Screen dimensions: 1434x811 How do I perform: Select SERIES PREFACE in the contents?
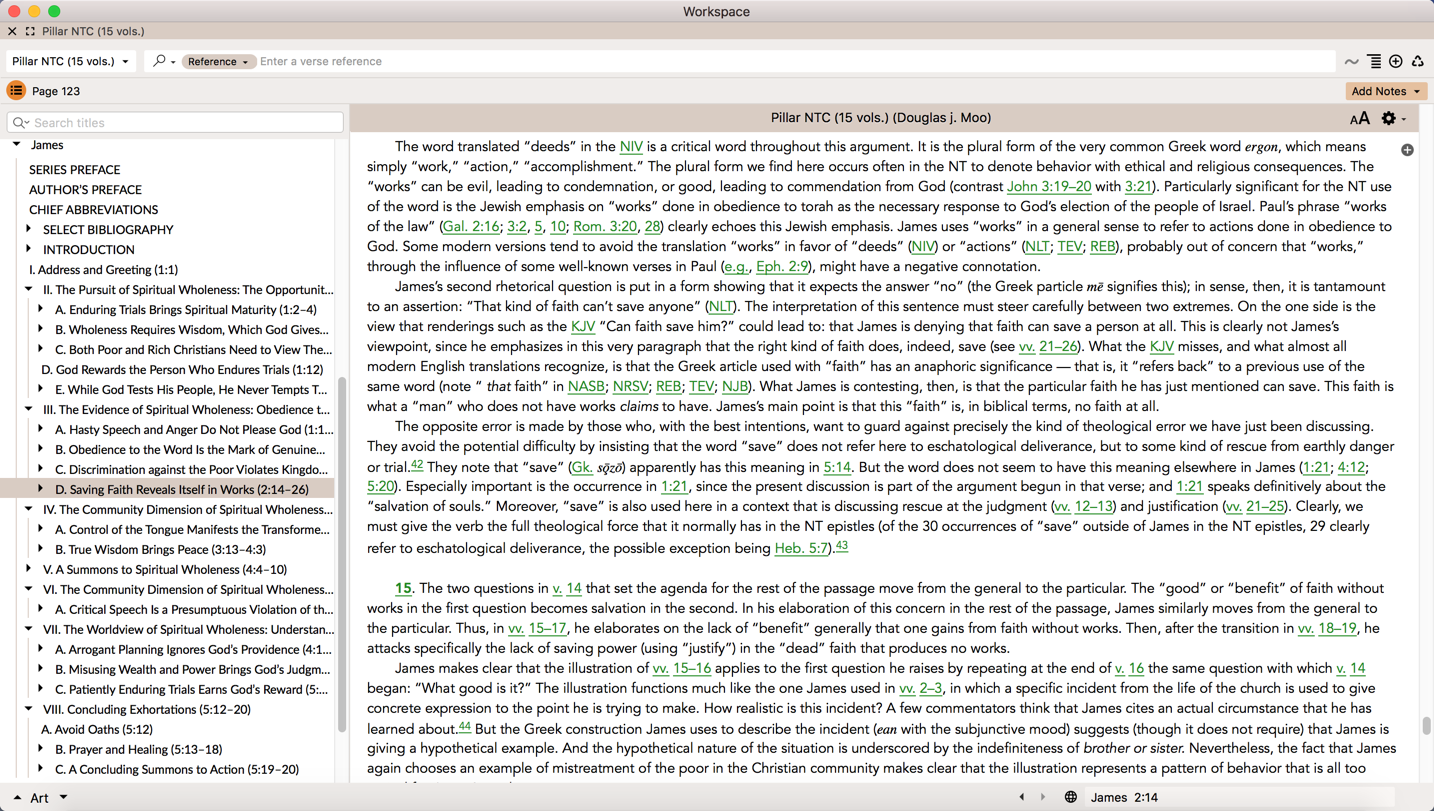click(x=74, y=170)
